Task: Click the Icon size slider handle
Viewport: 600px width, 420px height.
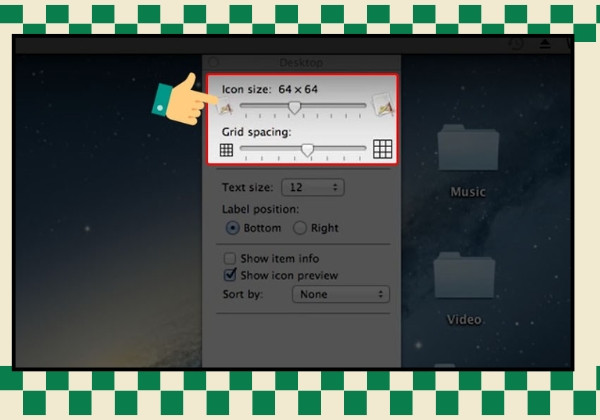Action: click(294, 107)
